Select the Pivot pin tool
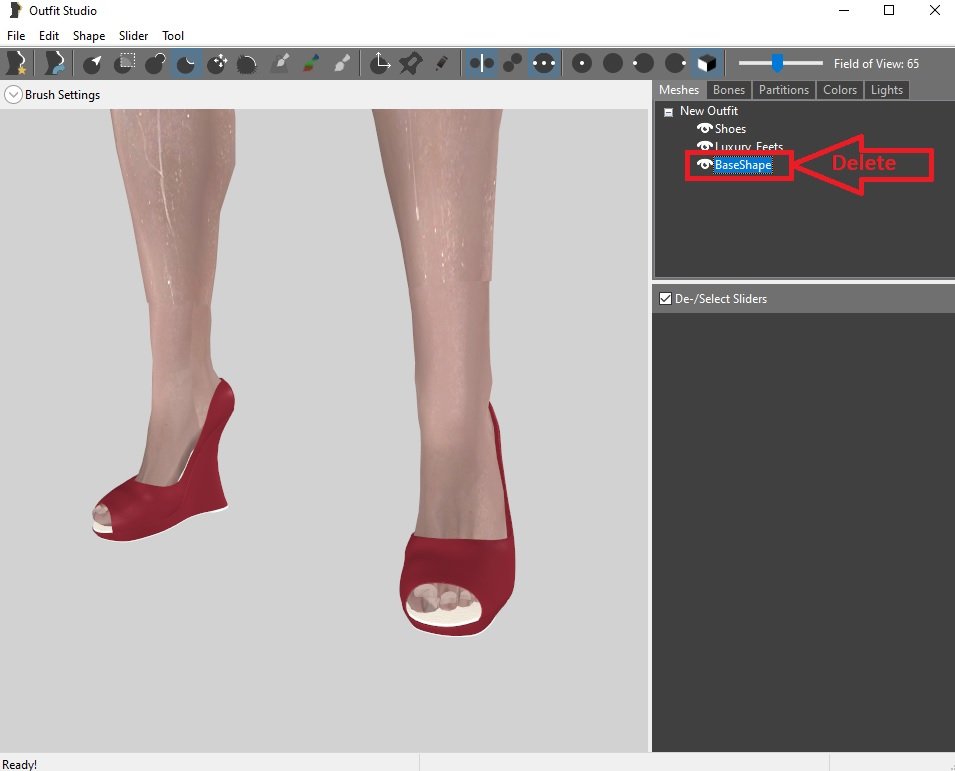Screen dimensions: 955x771 pos(410,64)
